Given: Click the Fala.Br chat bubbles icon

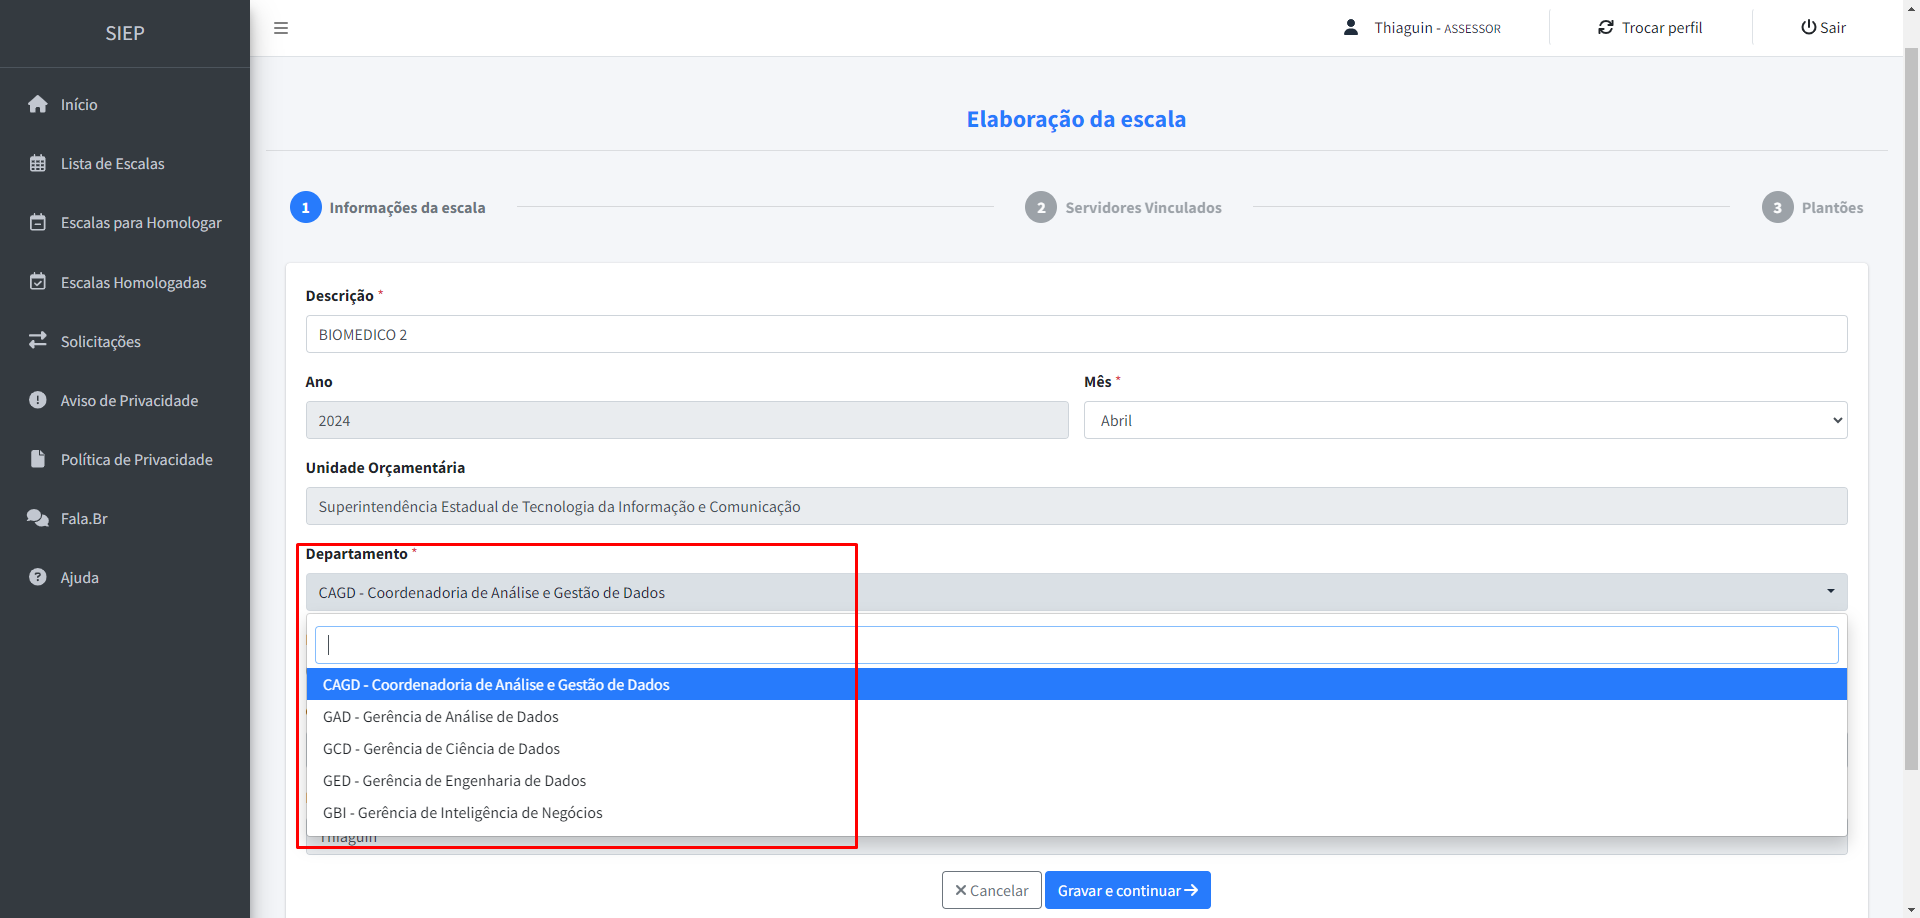Looking at the screenshot, I should [38, 518].
